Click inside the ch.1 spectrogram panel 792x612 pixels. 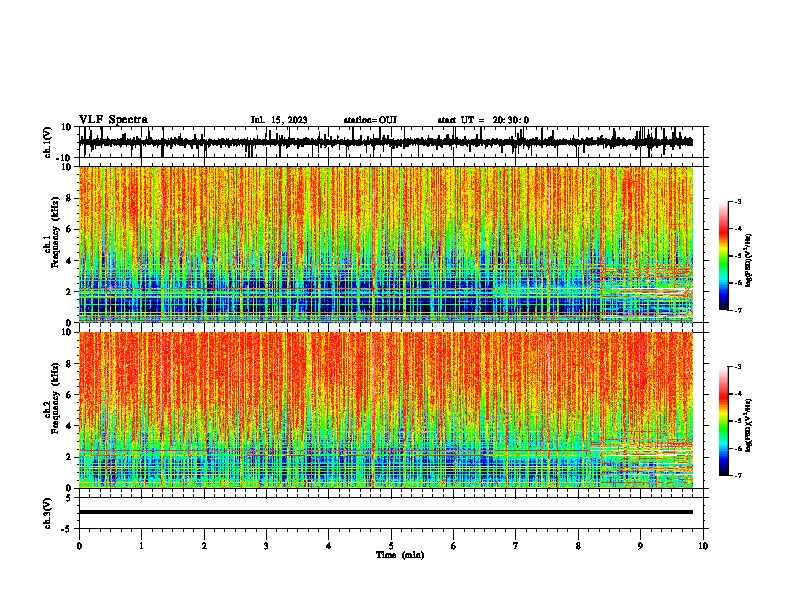pos(386,244)
